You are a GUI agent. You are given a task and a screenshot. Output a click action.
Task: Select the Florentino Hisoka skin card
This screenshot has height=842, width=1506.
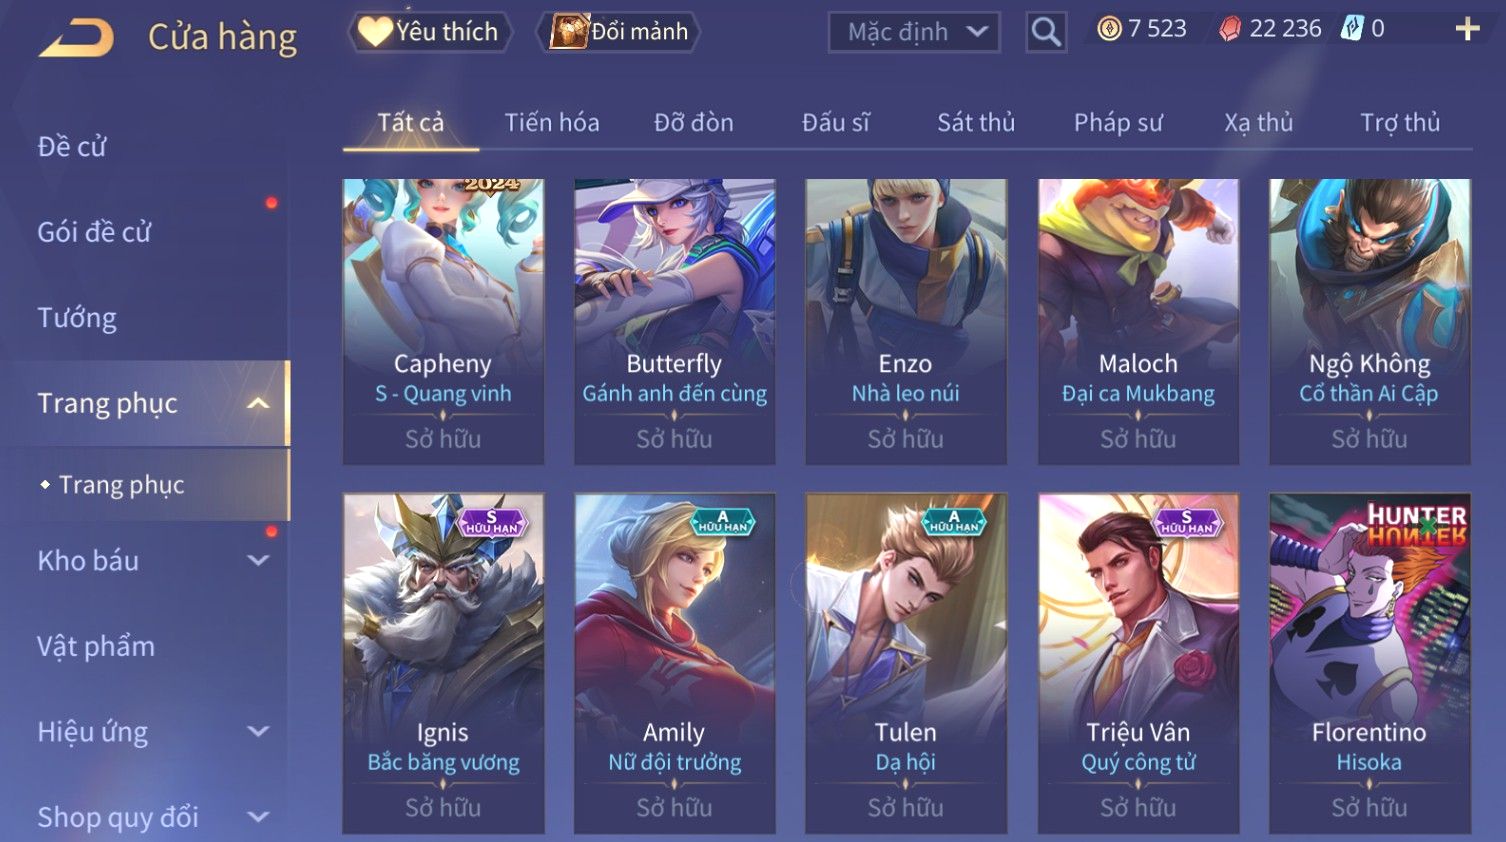tap(1369, 663)
